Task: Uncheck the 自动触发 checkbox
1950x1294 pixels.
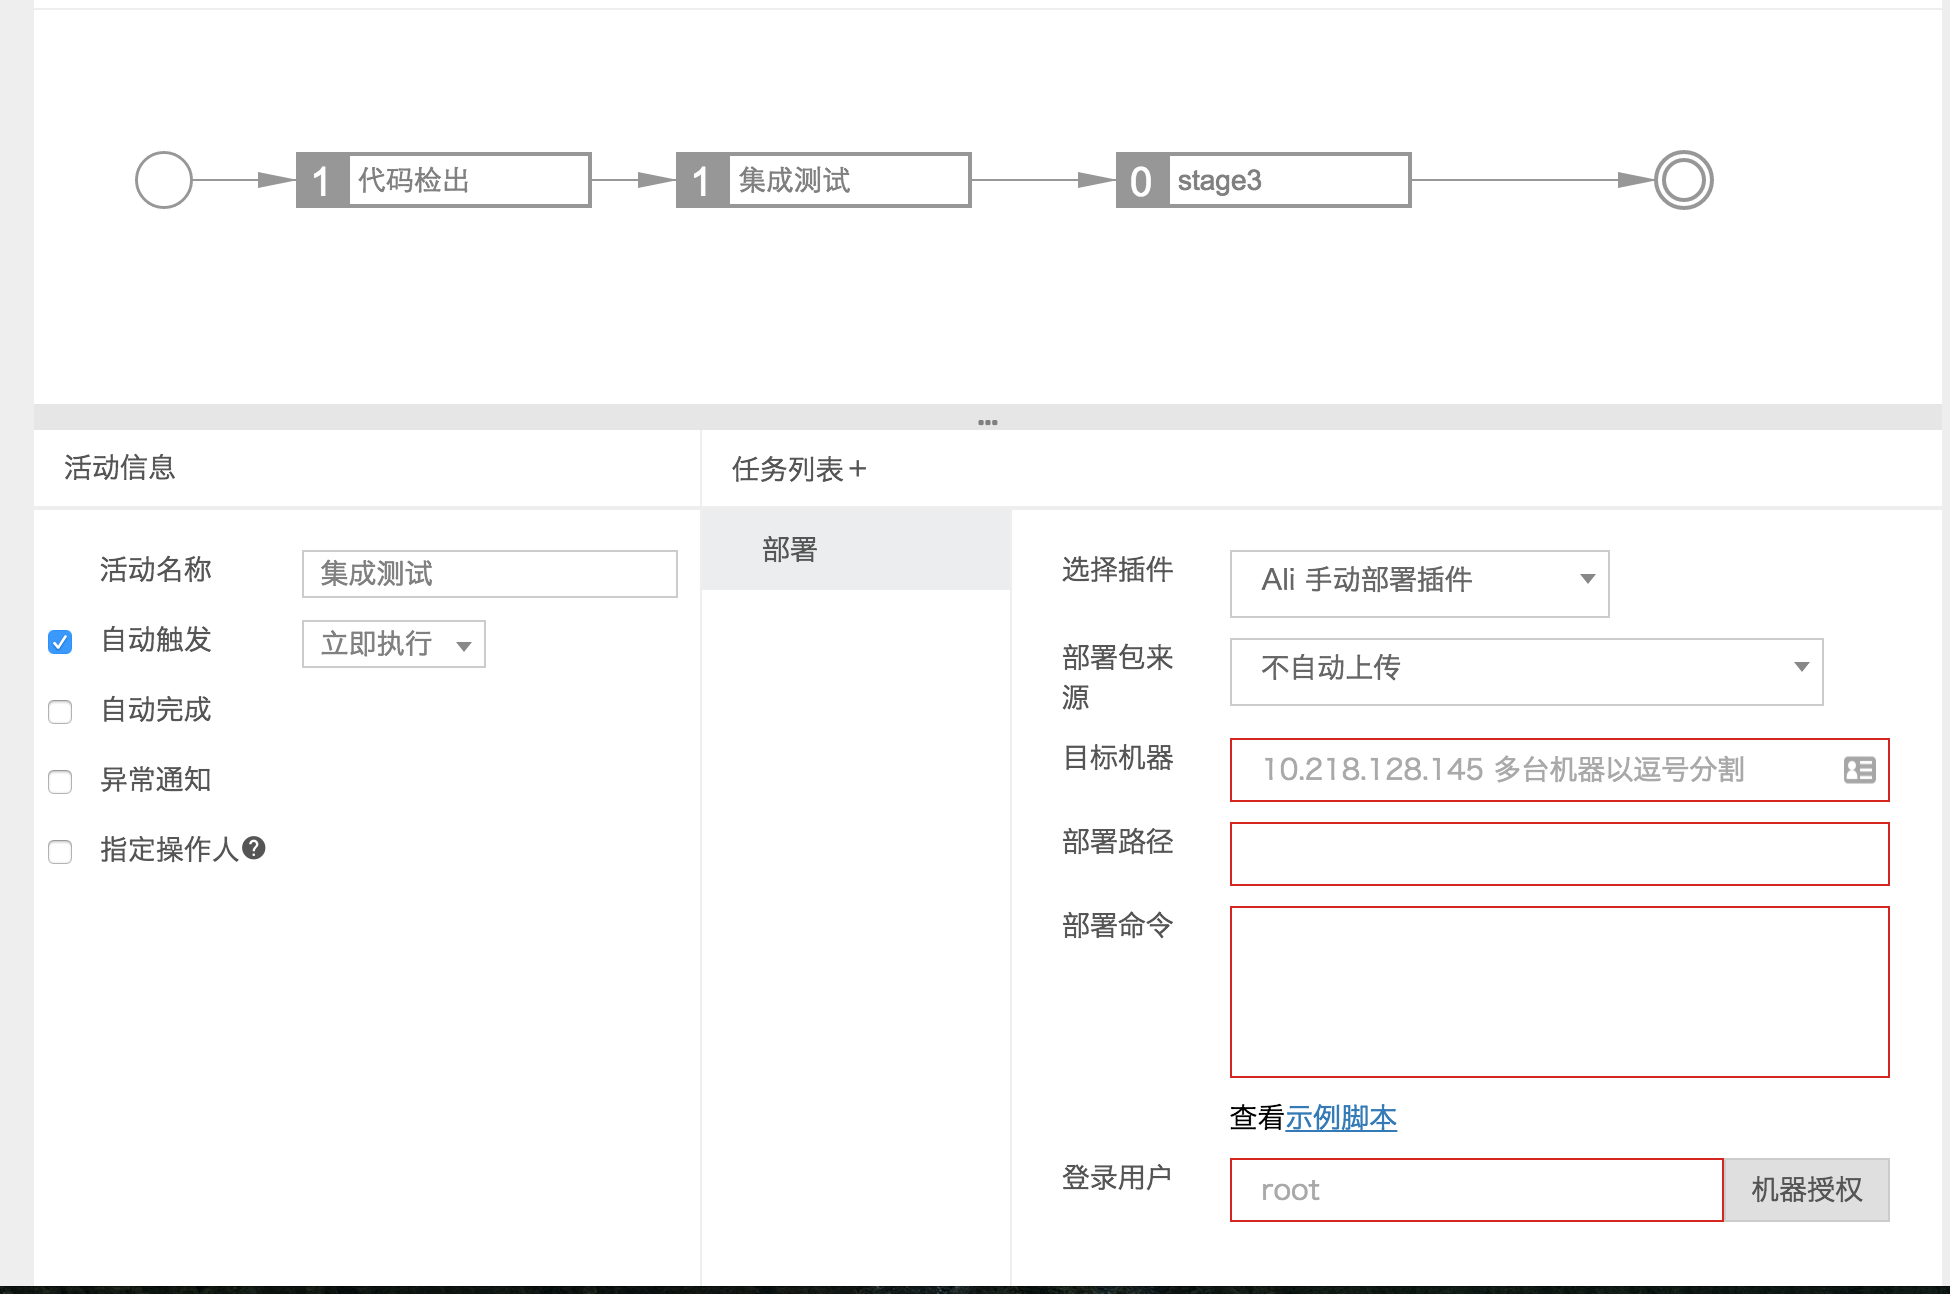Action: tap(60, 641)
